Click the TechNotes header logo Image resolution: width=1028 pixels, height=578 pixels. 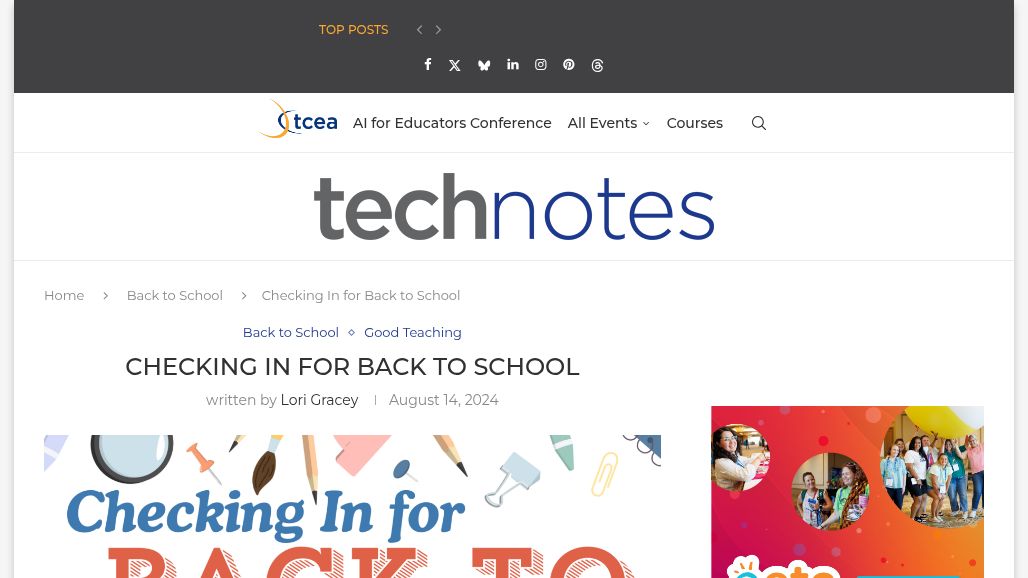(514, 207)
